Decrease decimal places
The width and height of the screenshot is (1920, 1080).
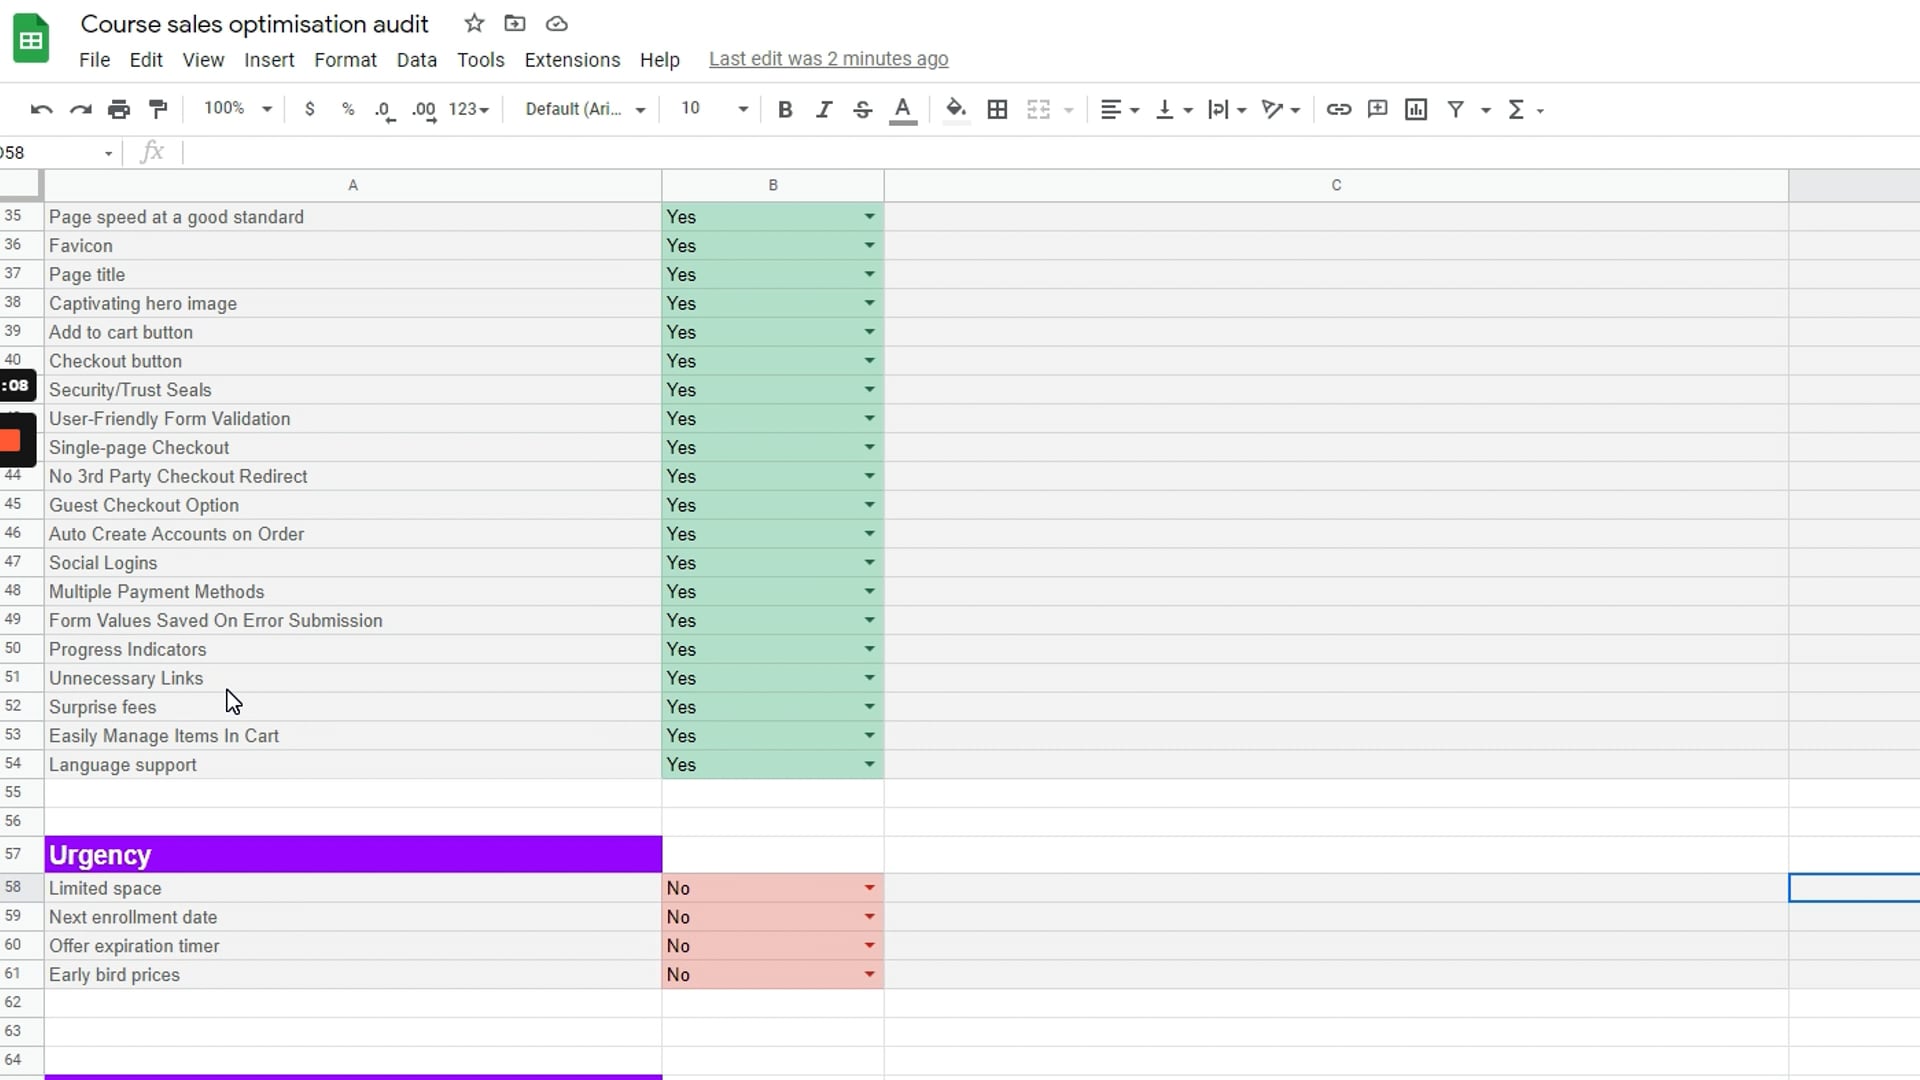[385, 110]
